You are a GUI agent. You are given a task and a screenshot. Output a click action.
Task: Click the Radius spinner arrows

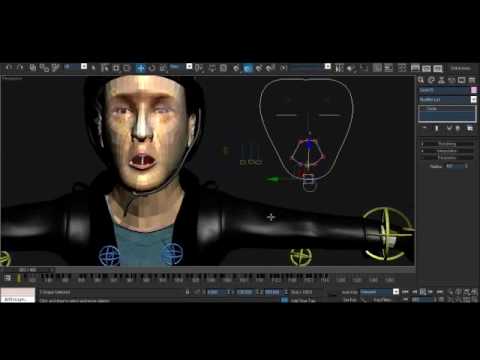tap(467, 166)
